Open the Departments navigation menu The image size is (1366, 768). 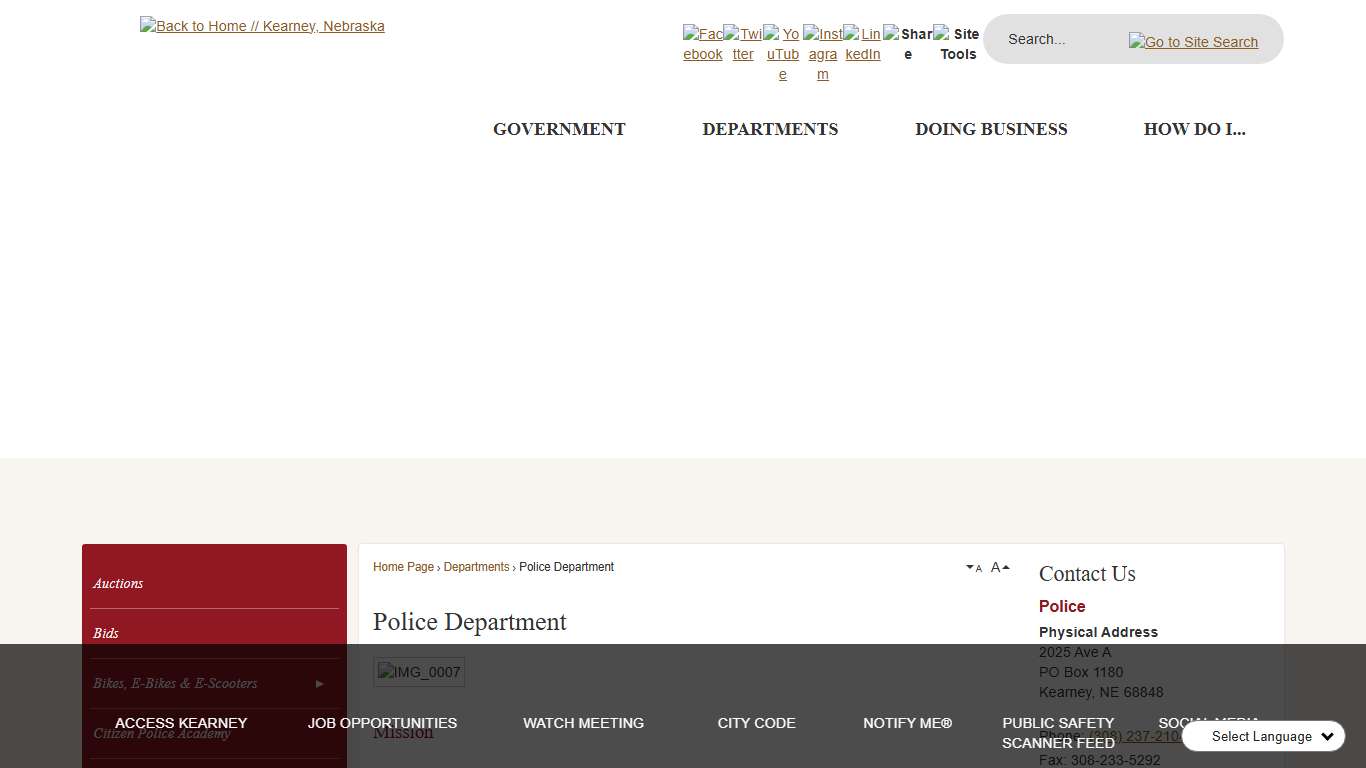coord(770,129)
